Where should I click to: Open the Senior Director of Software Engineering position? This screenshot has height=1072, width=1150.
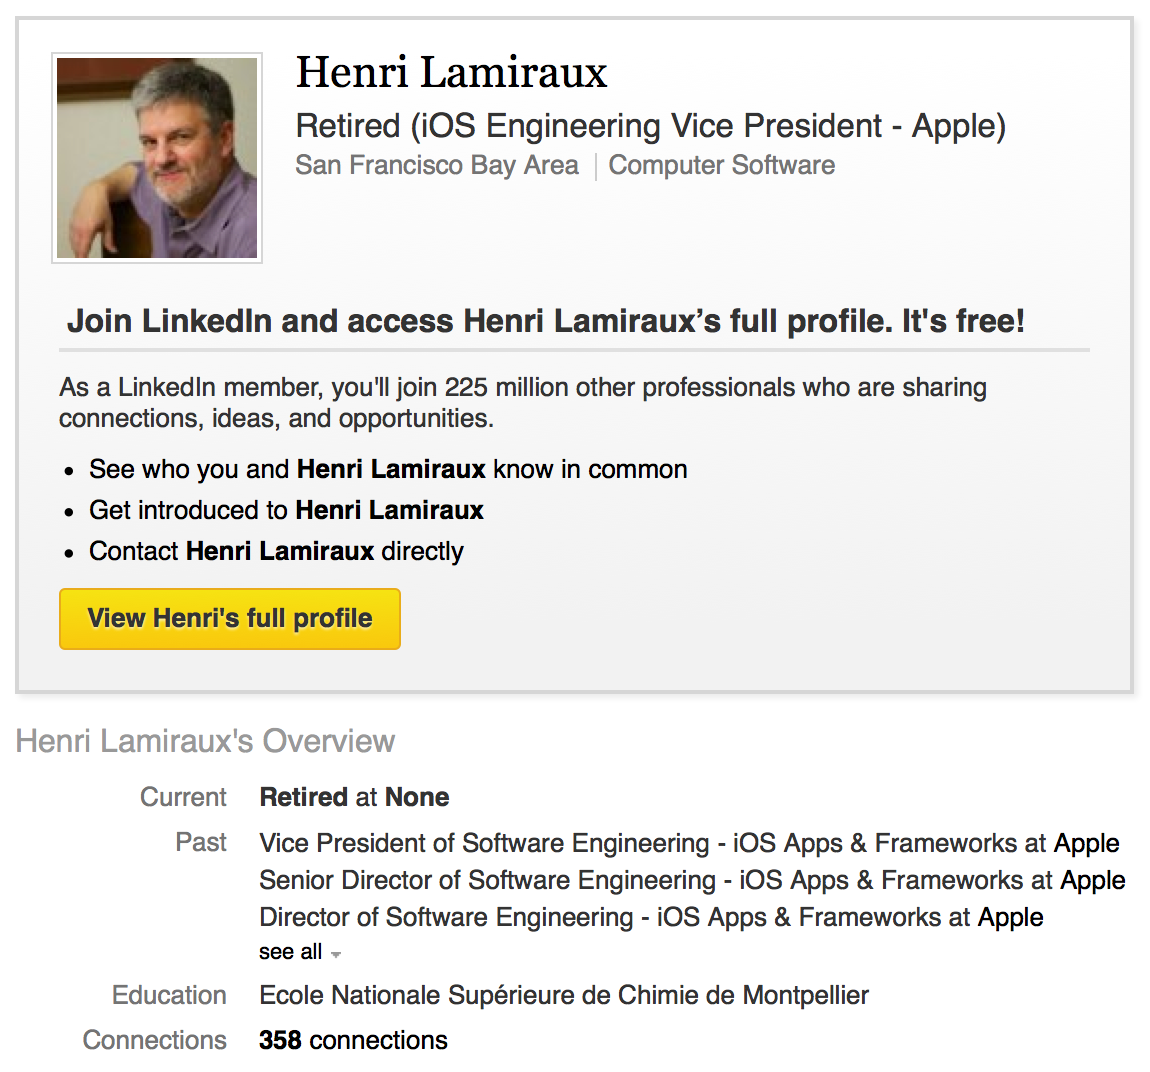487,880
